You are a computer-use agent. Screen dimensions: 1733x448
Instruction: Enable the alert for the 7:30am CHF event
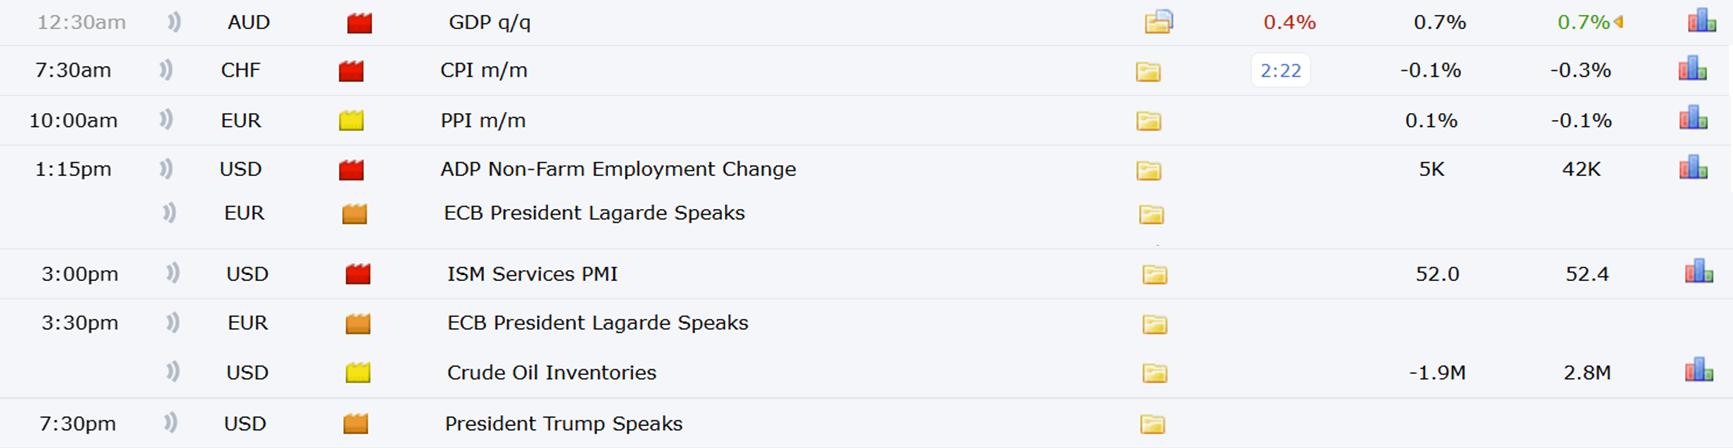click(166, 70)
